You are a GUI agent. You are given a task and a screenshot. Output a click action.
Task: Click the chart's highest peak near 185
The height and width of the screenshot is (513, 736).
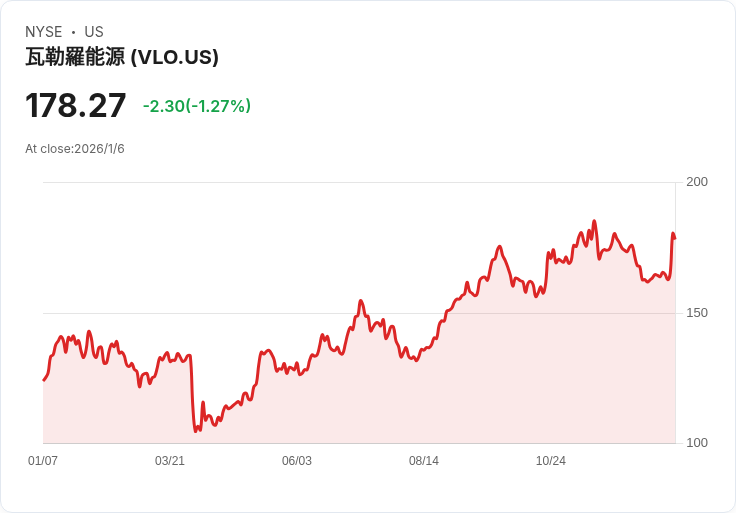pyautogui.click(x=594, y=222)
